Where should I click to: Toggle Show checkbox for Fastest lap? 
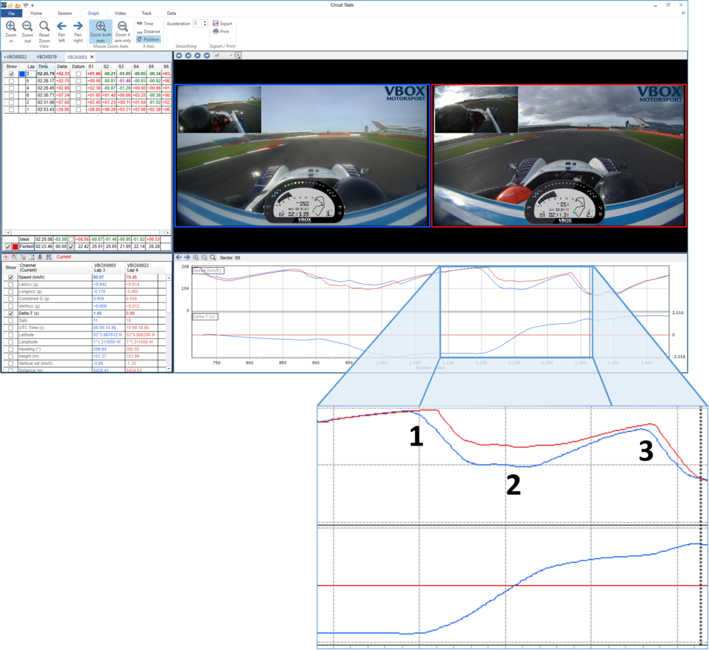[8, 247]
